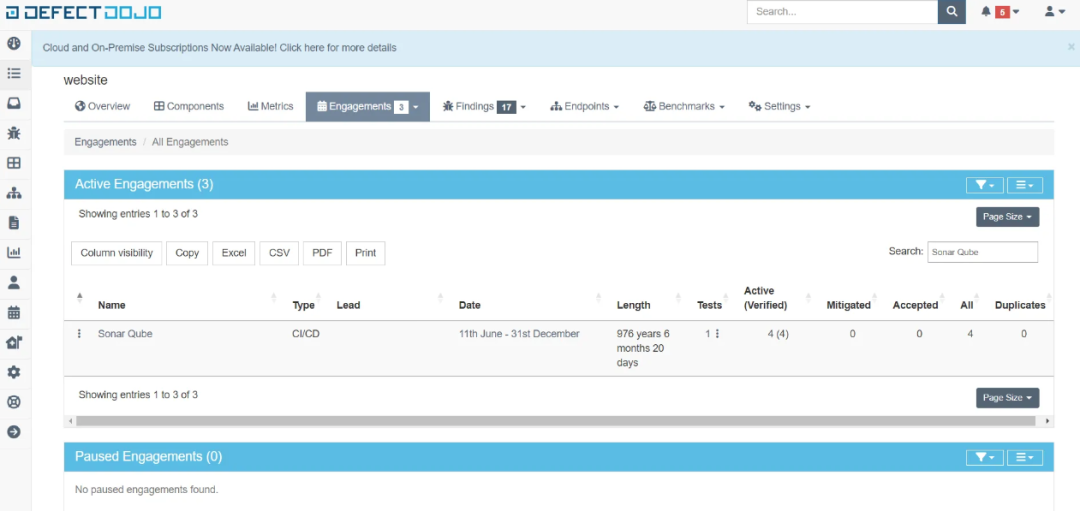Click the subscriptions announcement link text
Viewport: 1080px width, 511px height.
click(x=219, y=48)
